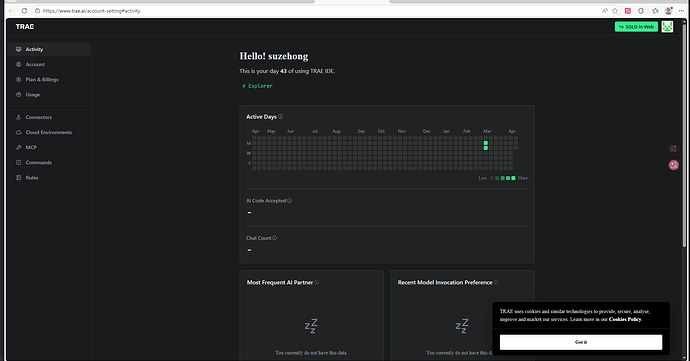Select the upper highlighted March activity cell
Viewport: 690px width, 361px height.
tap(486, 143)
